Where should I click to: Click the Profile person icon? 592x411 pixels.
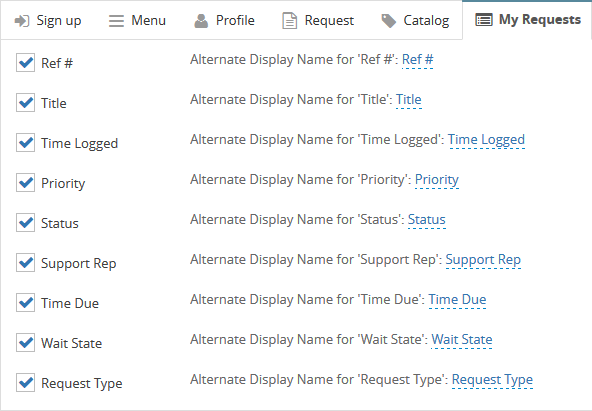coord(201,21)
